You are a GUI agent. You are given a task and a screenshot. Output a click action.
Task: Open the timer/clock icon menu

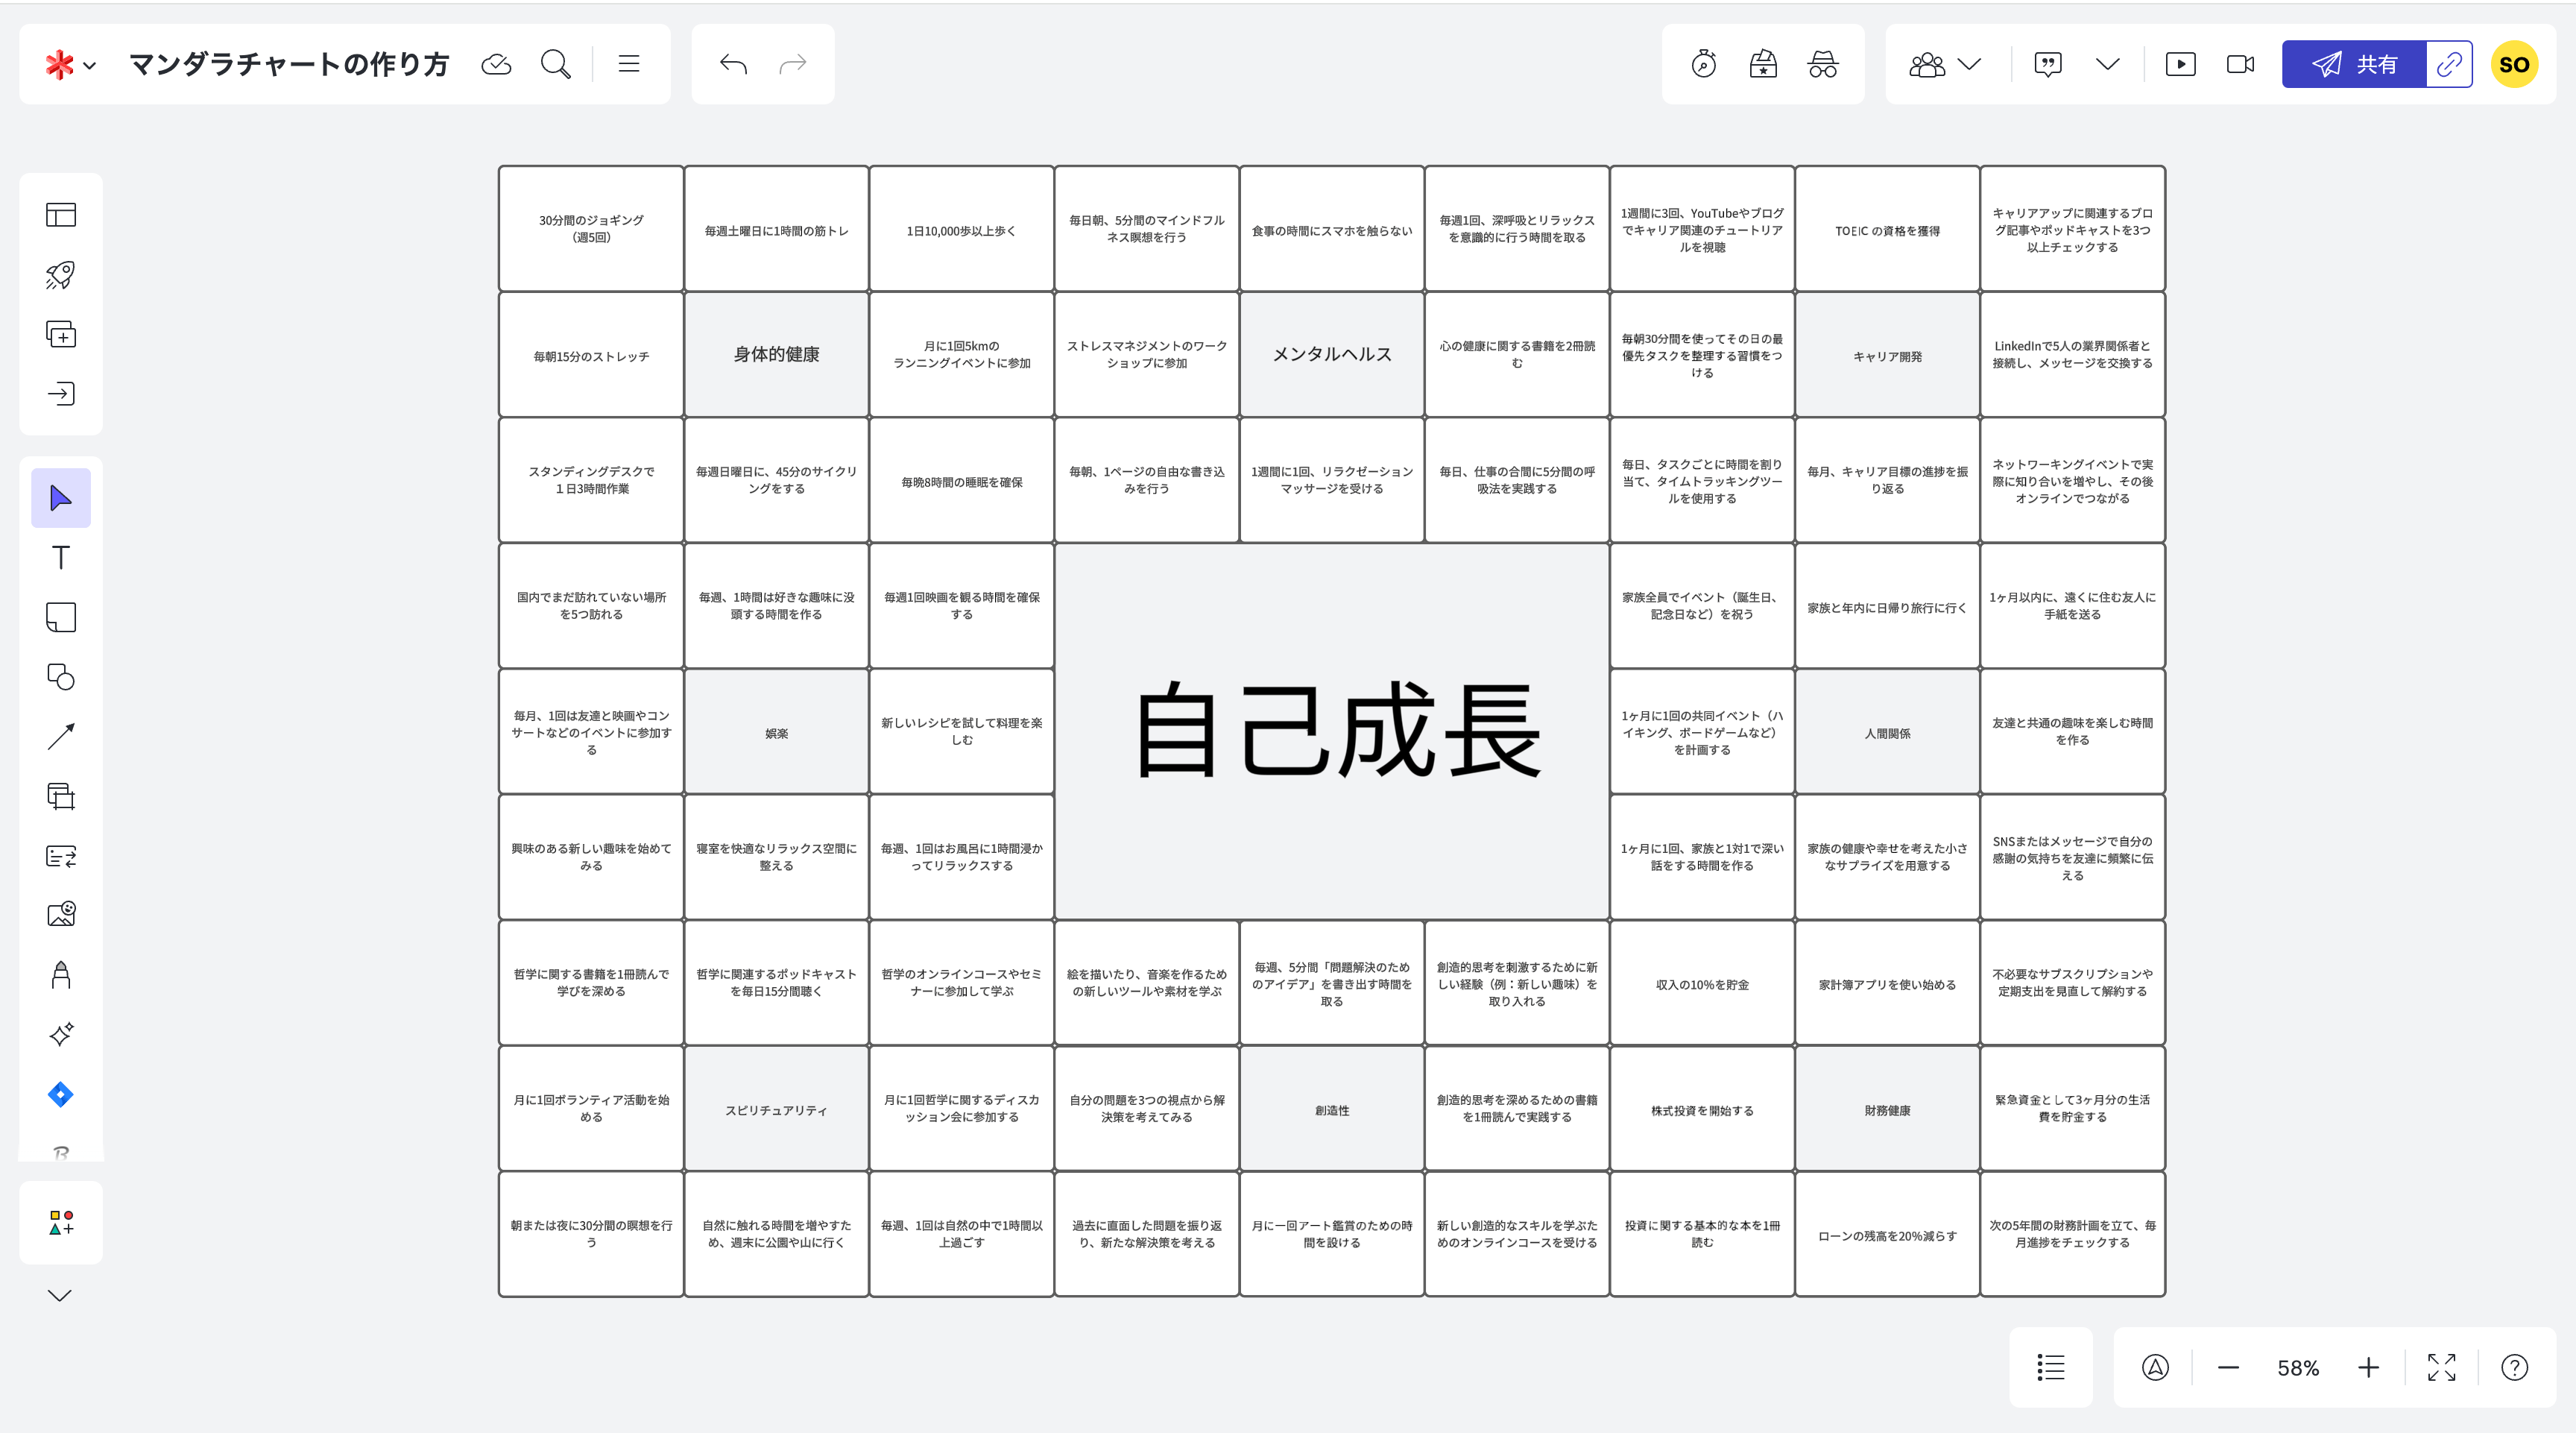1706,66
